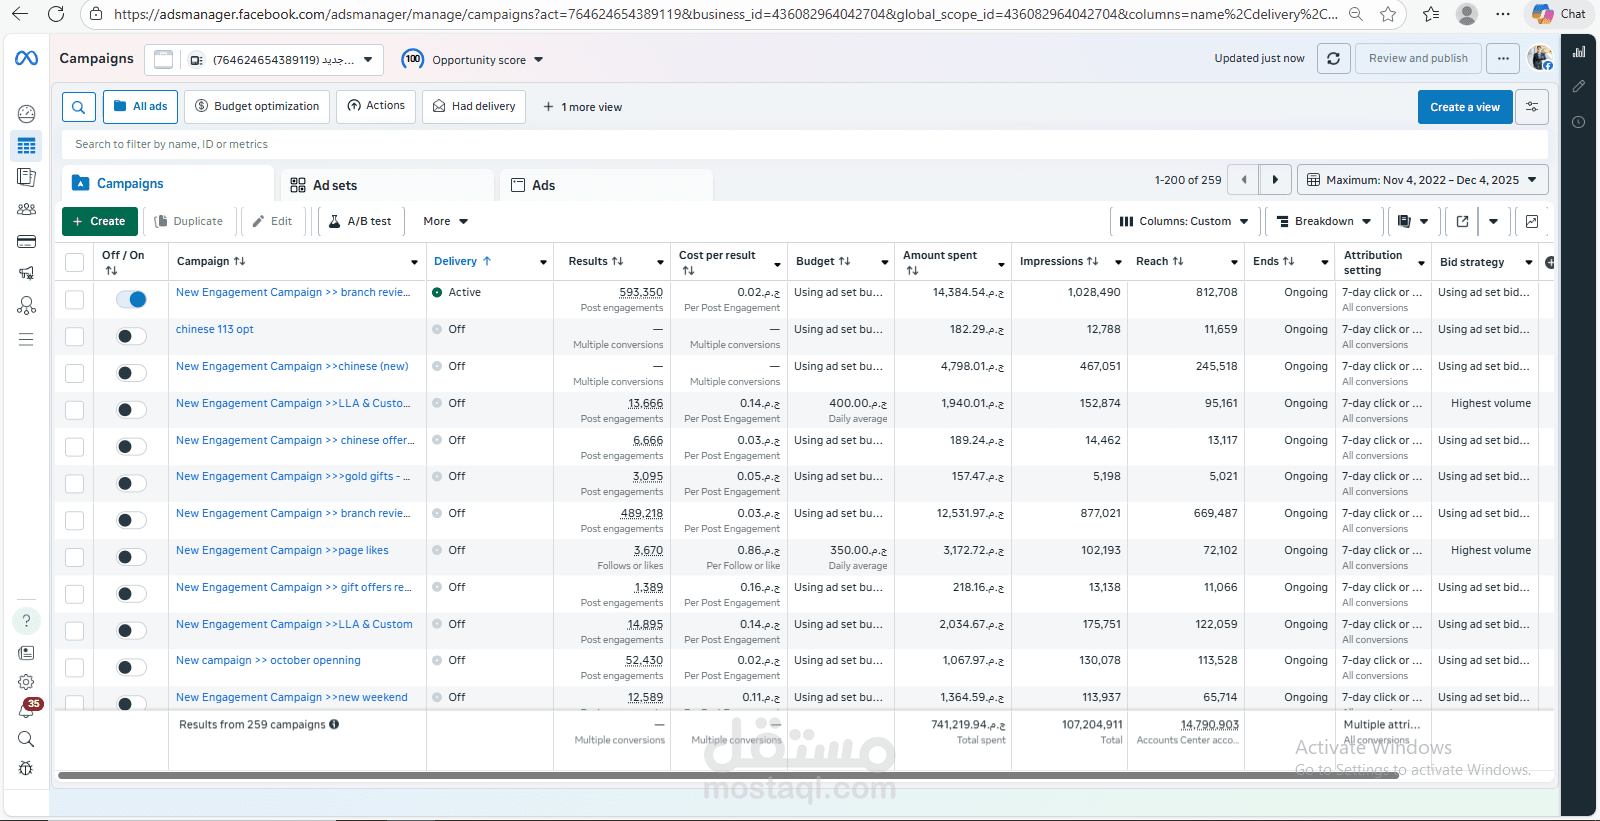Open the view settings sliders icon
The width and height of the screenshot is (1600, 821).
pyautogui.click(x=1531, y=107)
